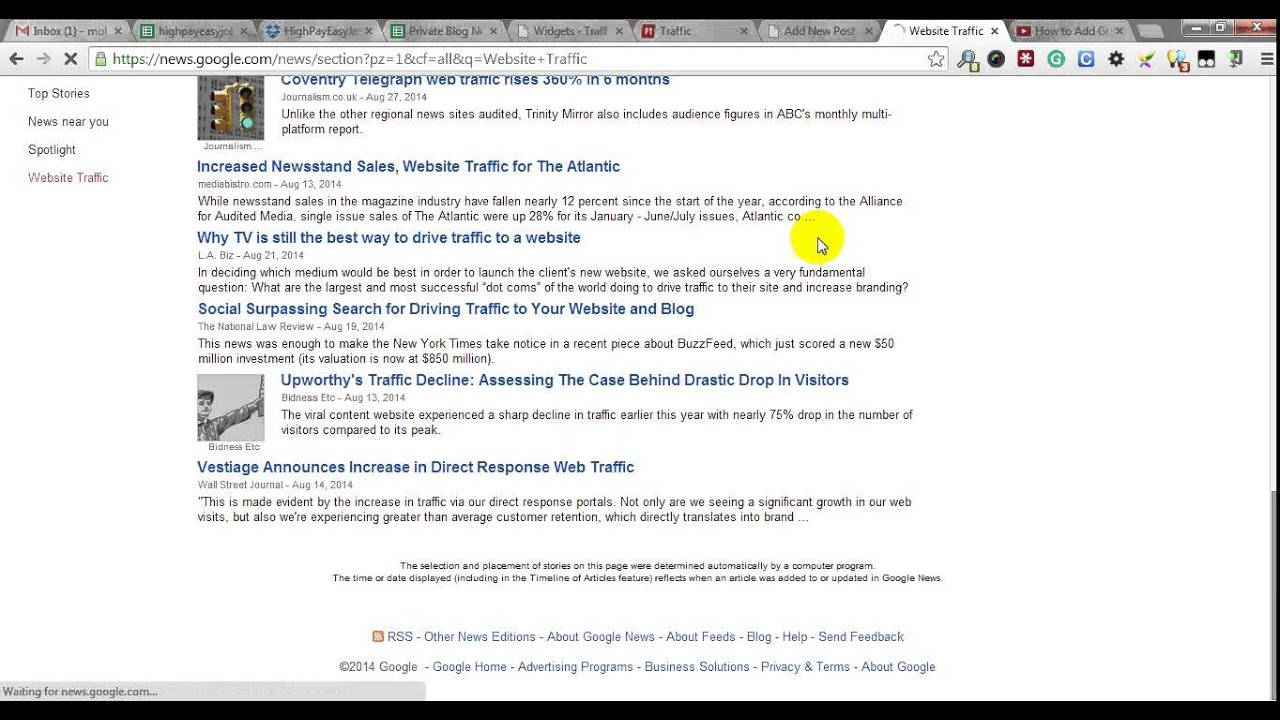Click the Forward navigation arrow
Screen dimensions: 1280x720
click(43, 59)
